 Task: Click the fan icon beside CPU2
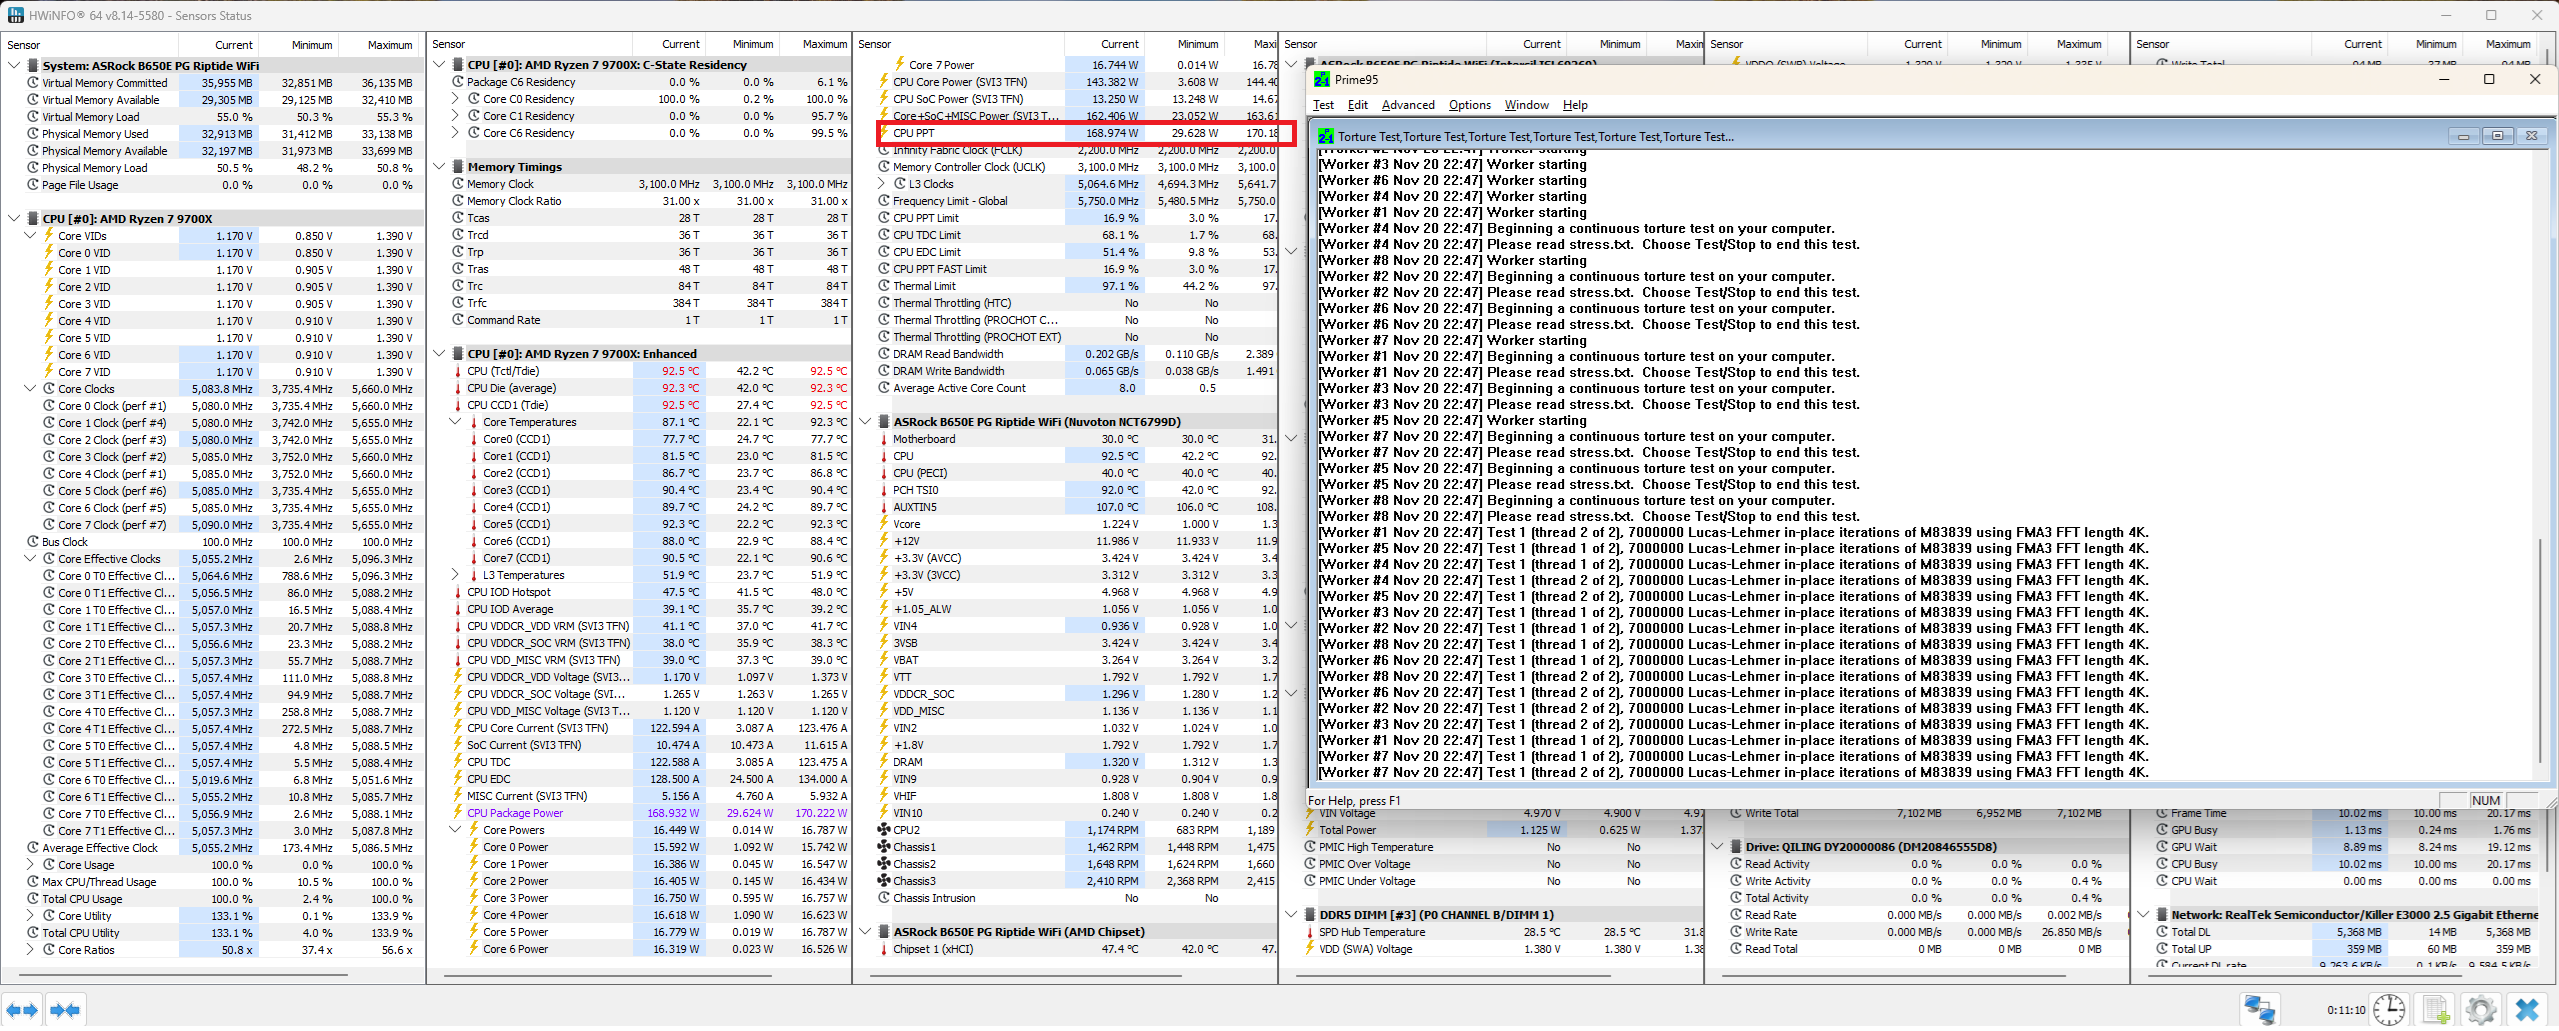pos(884,830)
